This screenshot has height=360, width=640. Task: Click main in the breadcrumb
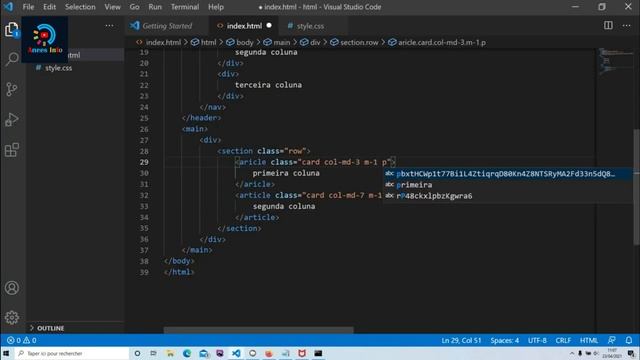[x=281, y=42]
